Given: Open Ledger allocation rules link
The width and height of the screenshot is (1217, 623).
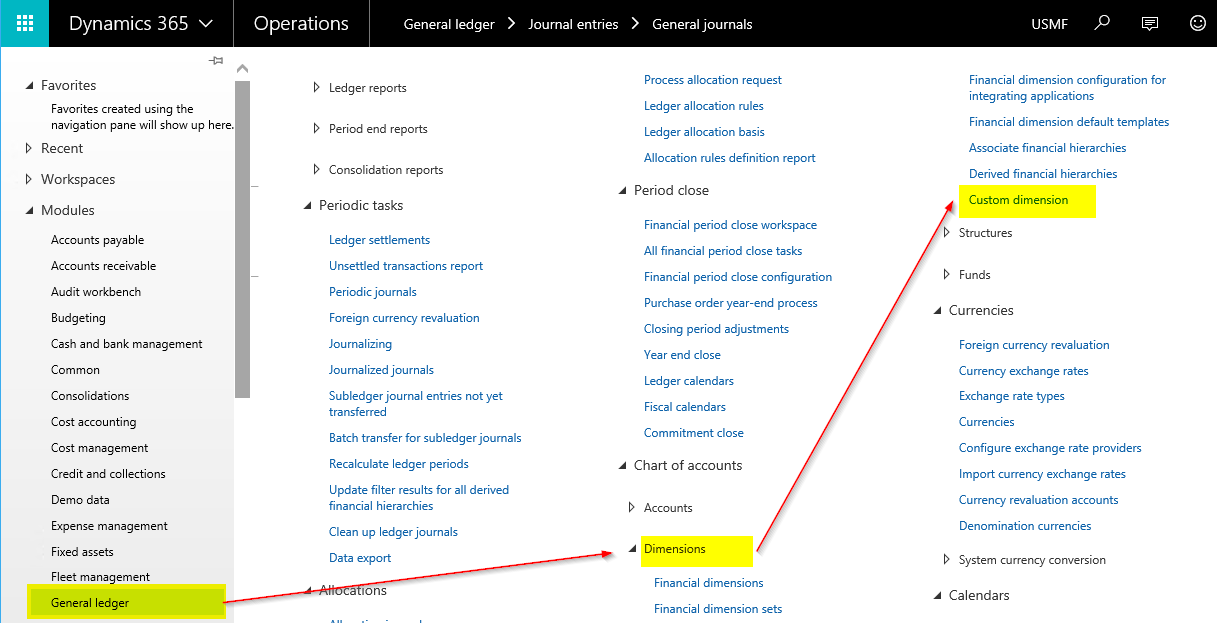Looking at the screenshot, I should pos(704,106).
